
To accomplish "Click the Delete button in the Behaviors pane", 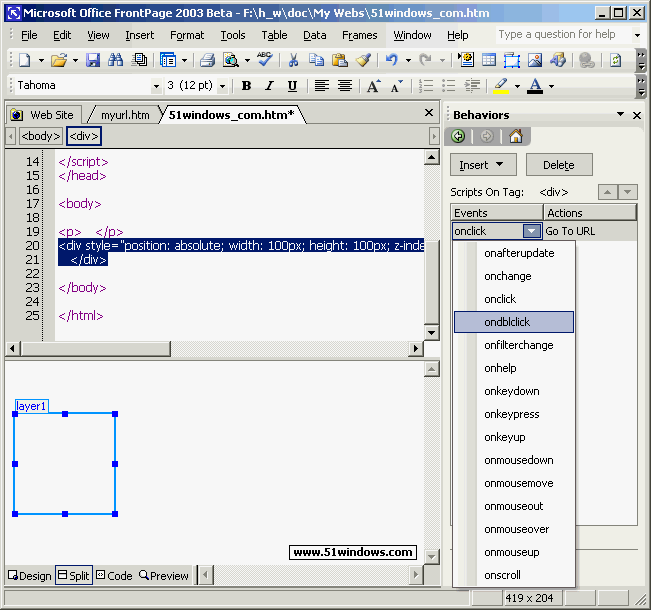I will click(558, 165).
